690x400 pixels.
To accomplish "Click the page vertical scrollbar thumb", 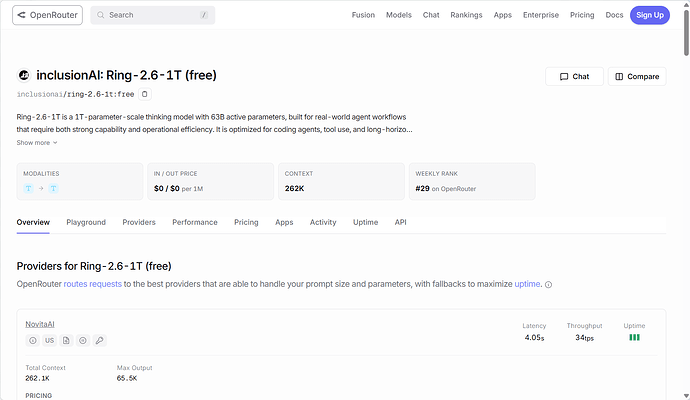I will click(686, 33).
